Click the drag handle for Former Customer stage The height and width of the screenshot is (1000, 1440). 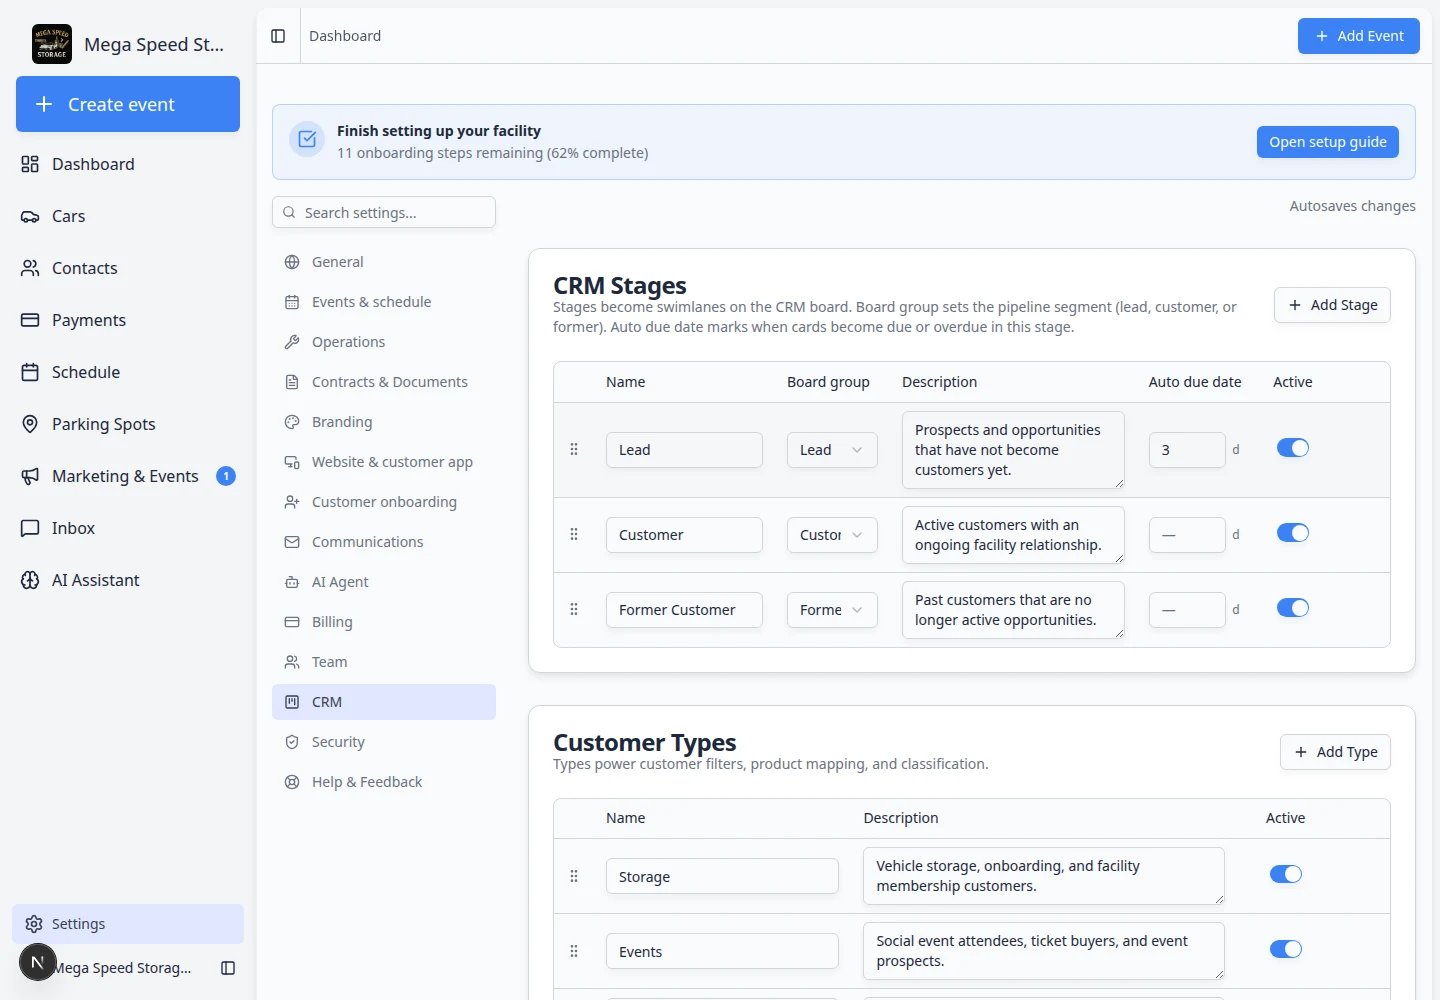tap(574, 609)
